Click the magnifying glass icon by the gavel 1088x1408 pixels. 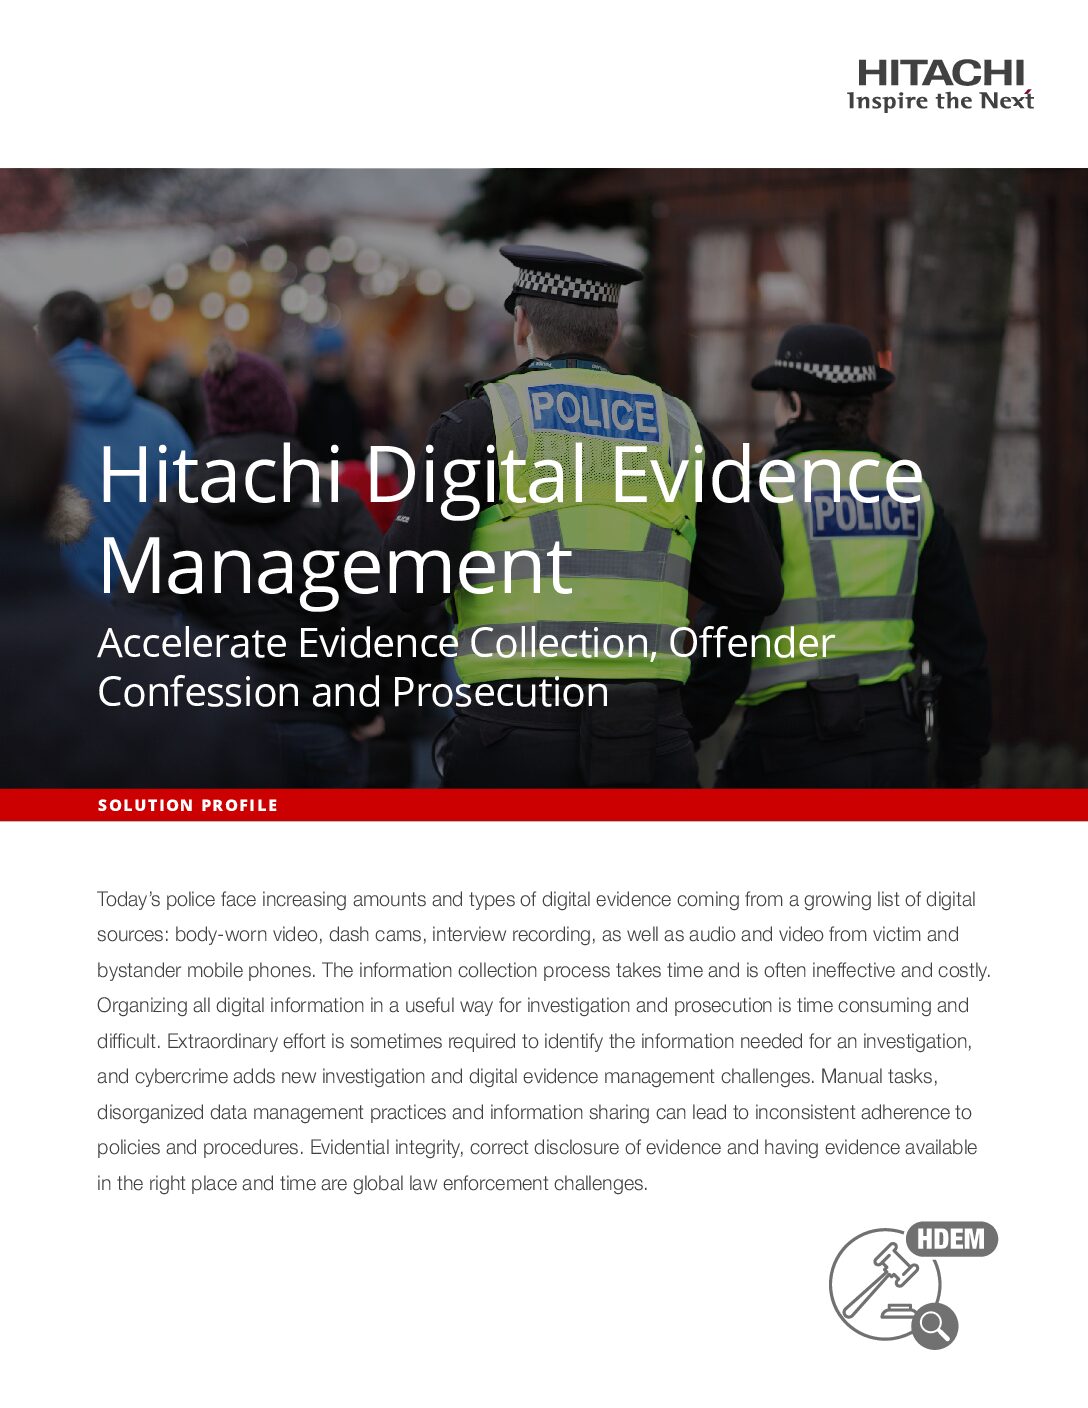[934, 1326]
